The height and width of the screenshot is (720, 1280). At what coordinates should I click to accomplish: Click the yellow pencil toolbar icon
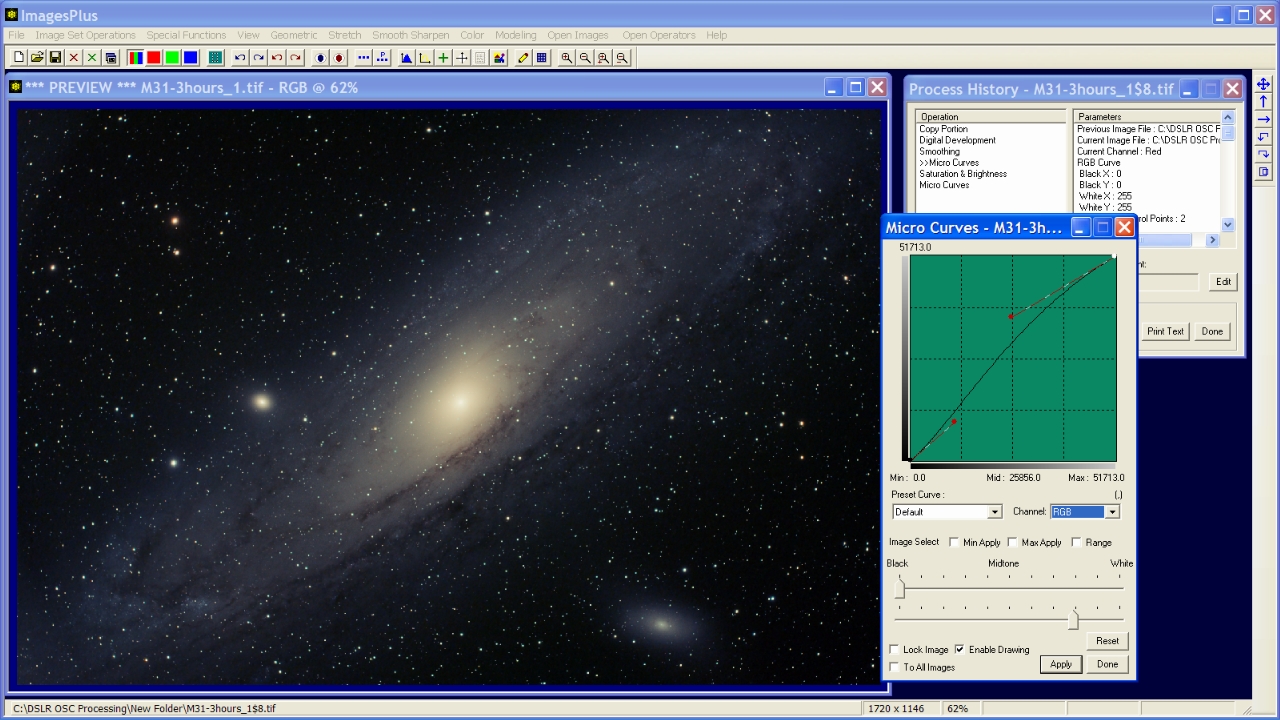[x=523, y=58]
